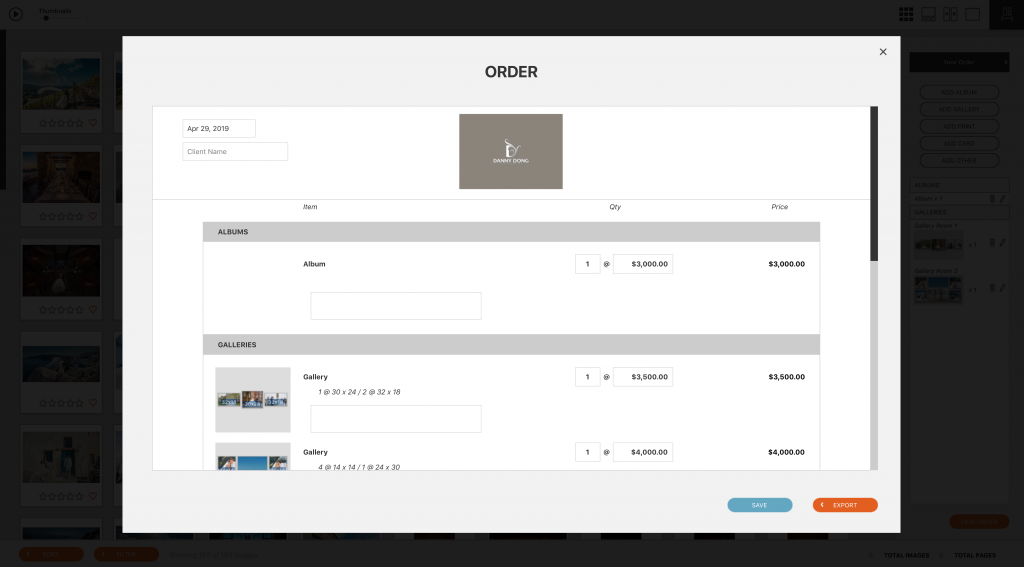Click the GALLERIES section header
The height and width of the screenshot is (567, 1024).
[511, 345]
